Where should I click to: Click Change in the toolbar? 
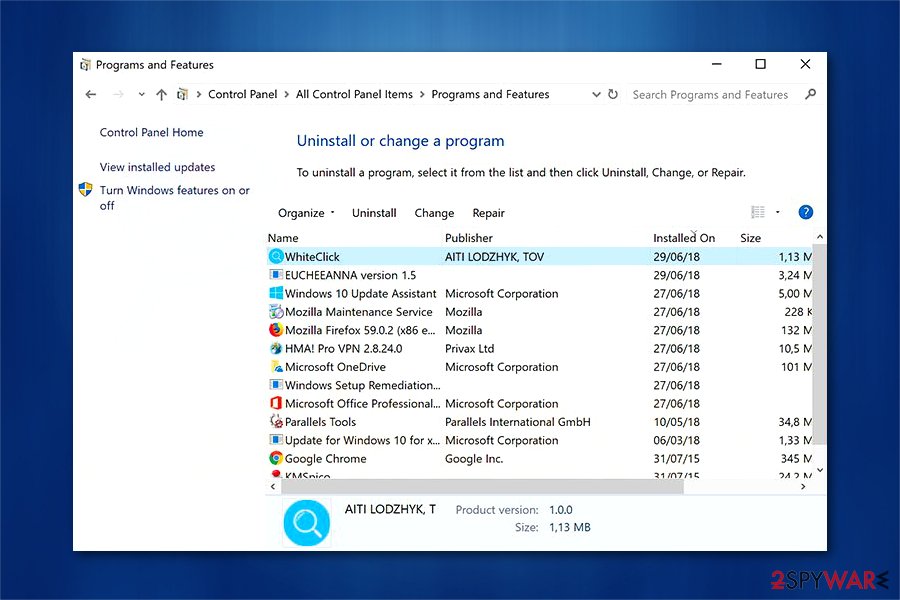coord(434,213)
